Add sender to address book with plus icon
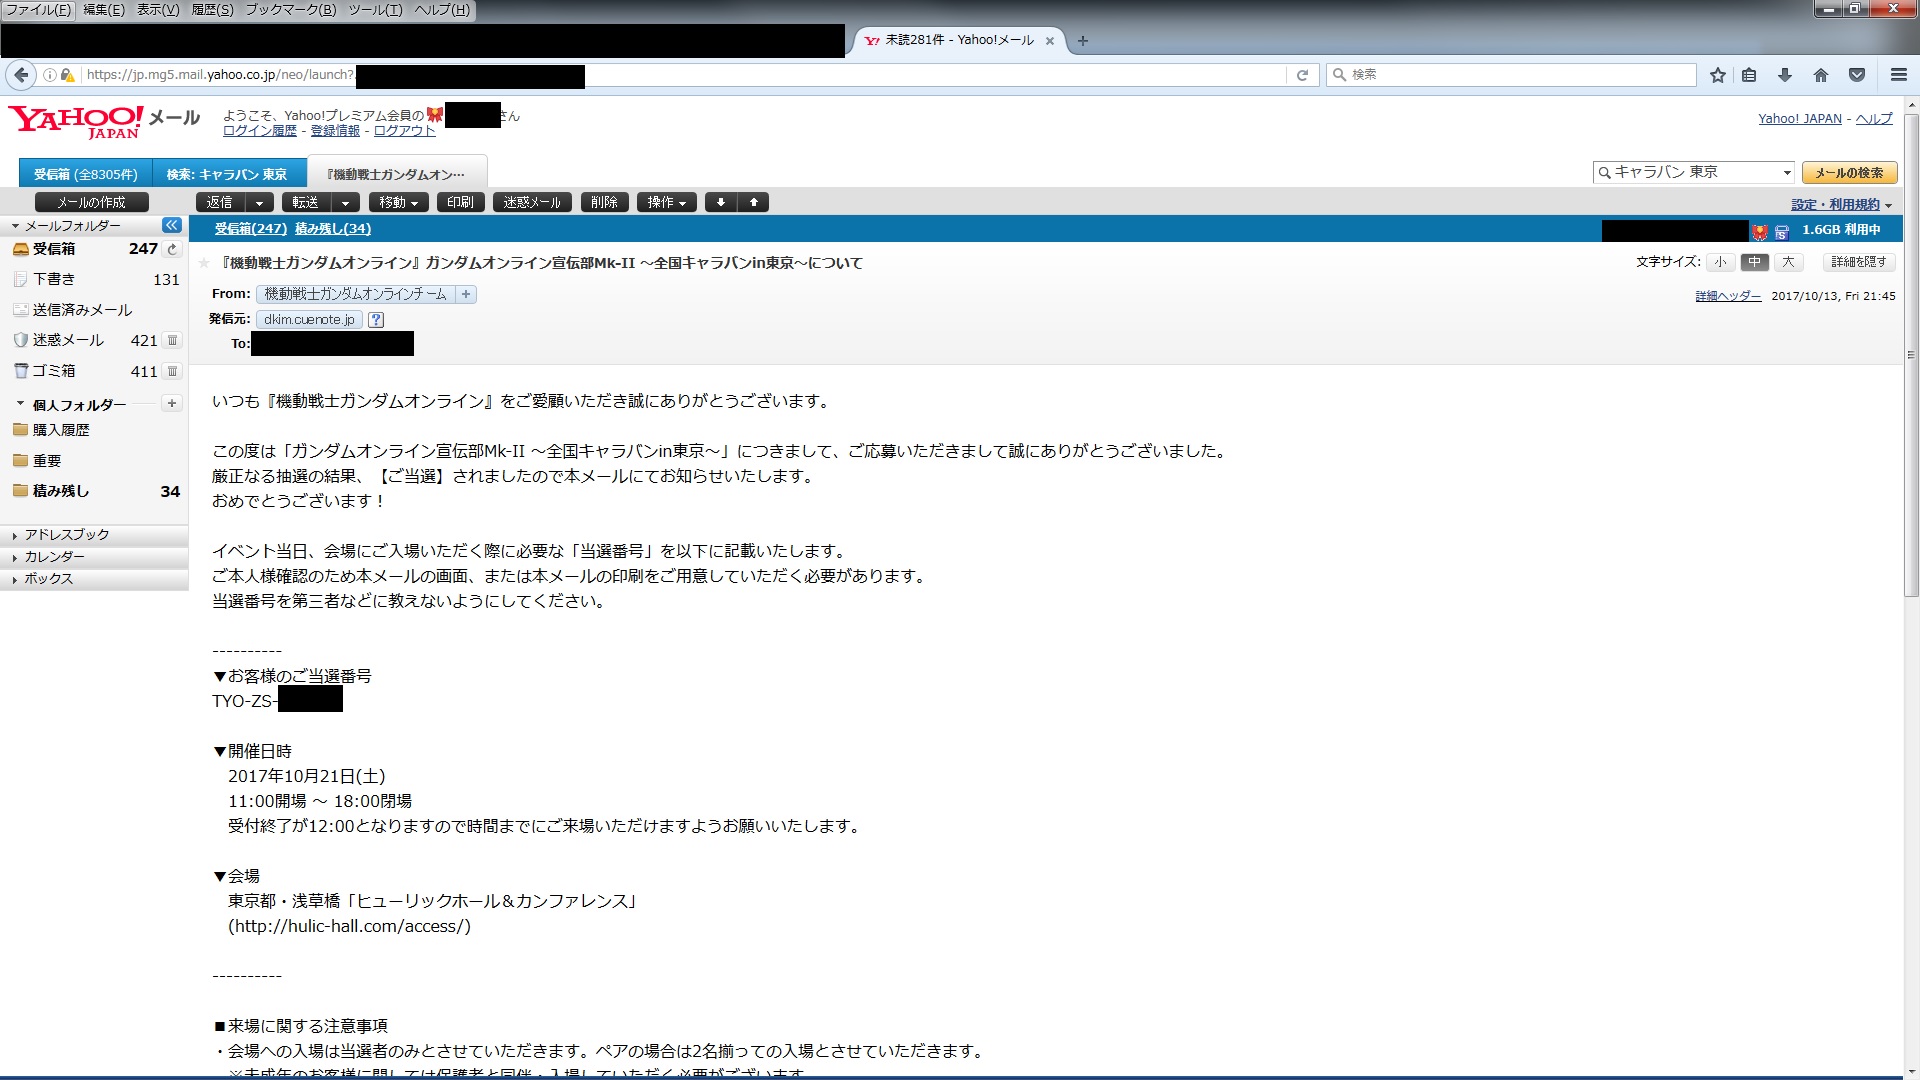Image resolution: width=1920 pixels, height=1080 pixels. (x=466, y=294)
